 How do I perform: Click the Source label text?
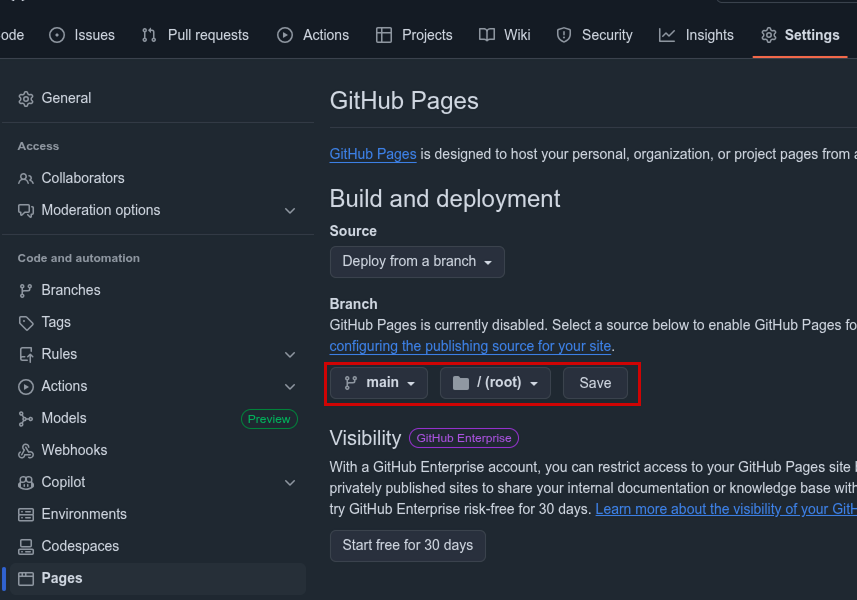pyautogui.click(x=353, y=231)
